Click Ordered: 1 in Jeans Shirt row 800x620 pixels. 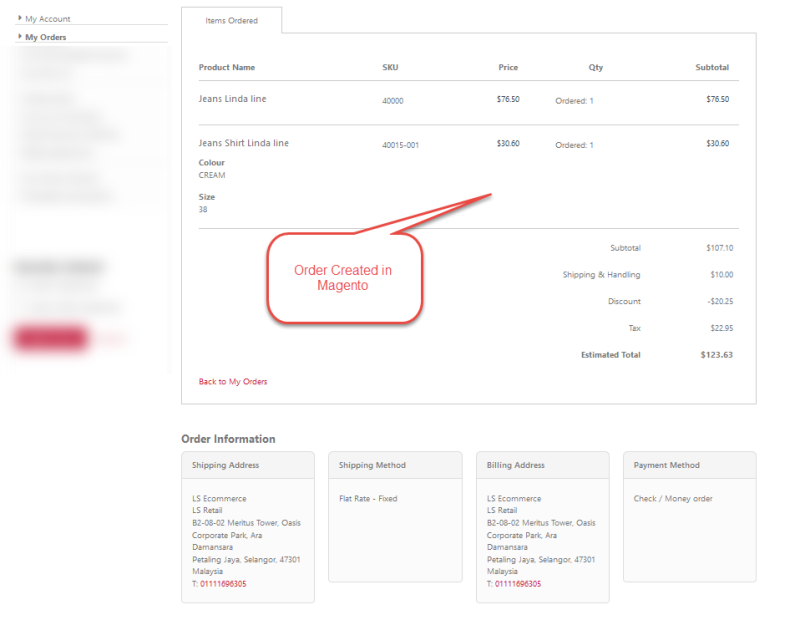pyautogui.click(x=574, y=145)
